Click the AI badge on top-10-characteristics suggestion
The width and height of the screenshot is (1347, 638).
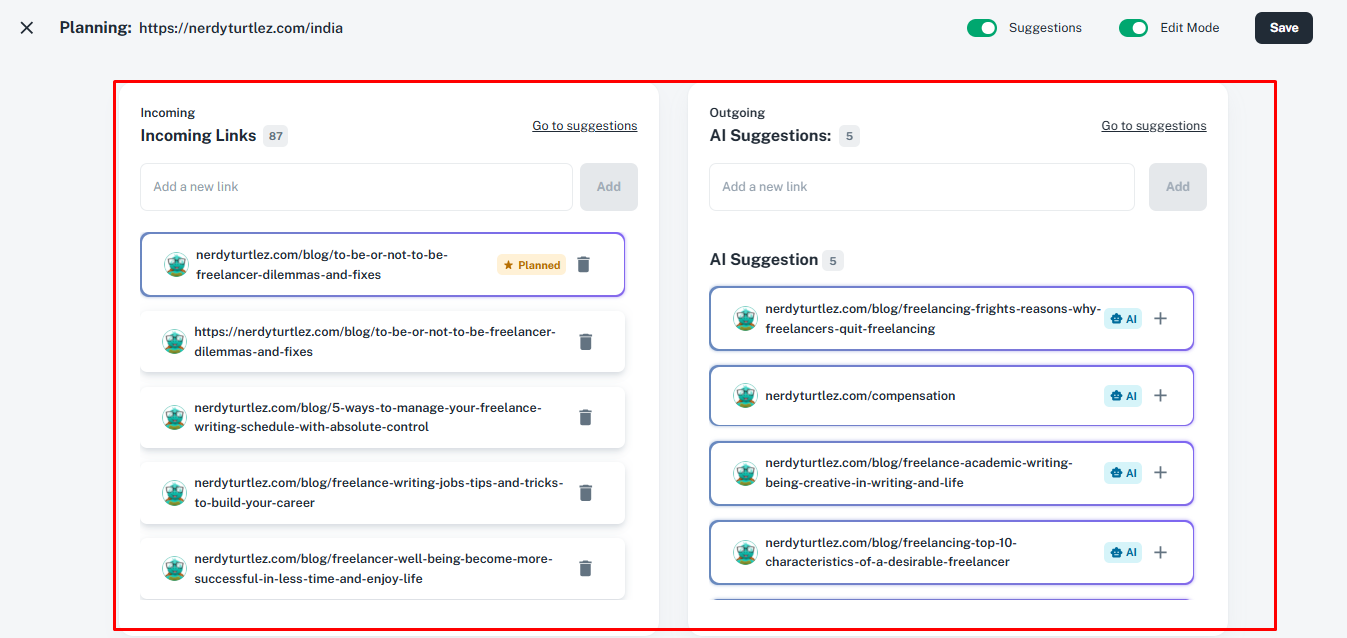[1123, 552]
